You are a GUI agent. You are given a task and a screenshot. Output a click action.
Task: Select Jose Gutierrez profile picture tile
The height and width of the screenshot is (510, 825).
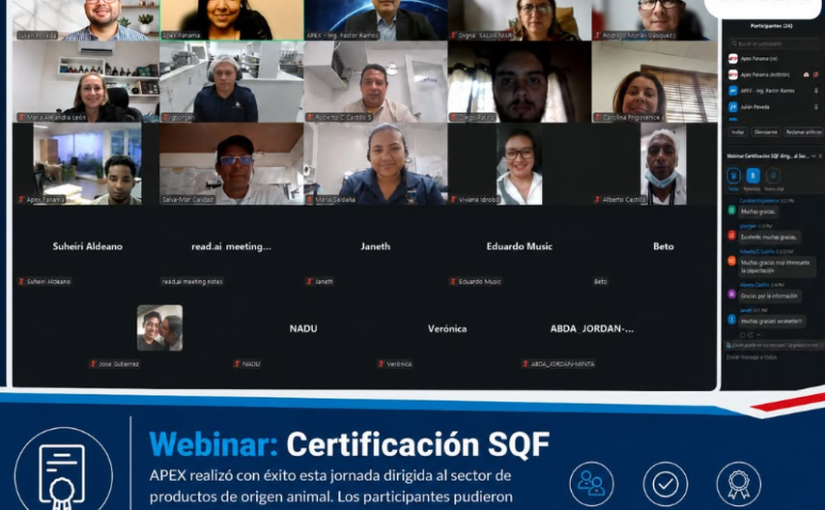159,328
